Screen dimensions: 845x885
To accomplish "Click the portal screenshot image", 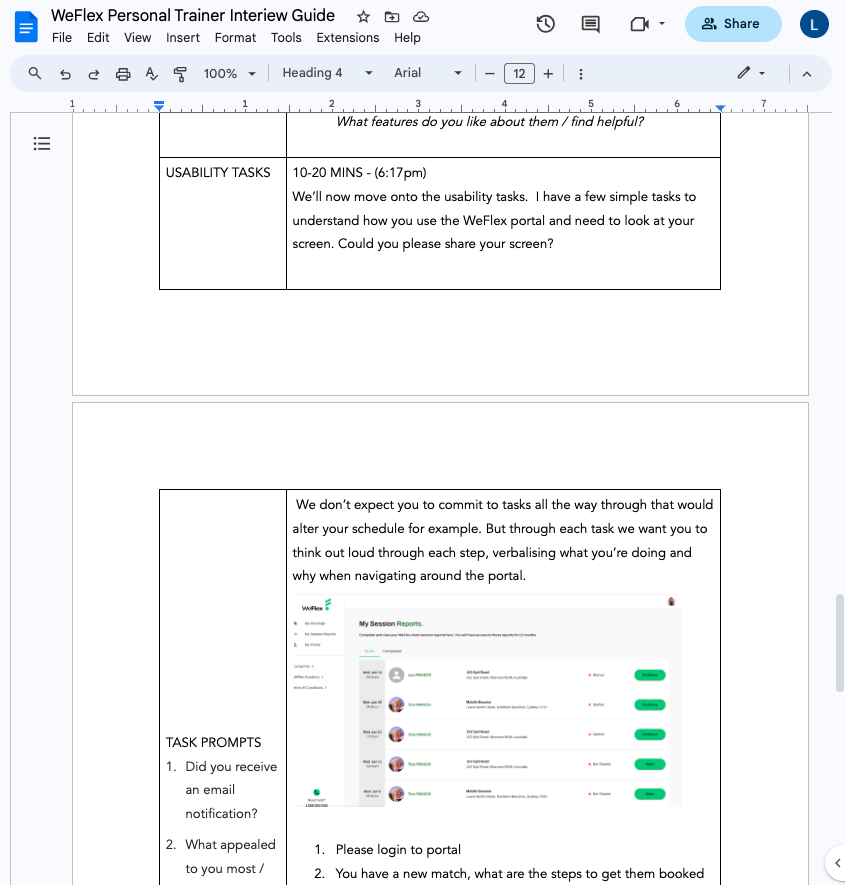I will point(488,700).
